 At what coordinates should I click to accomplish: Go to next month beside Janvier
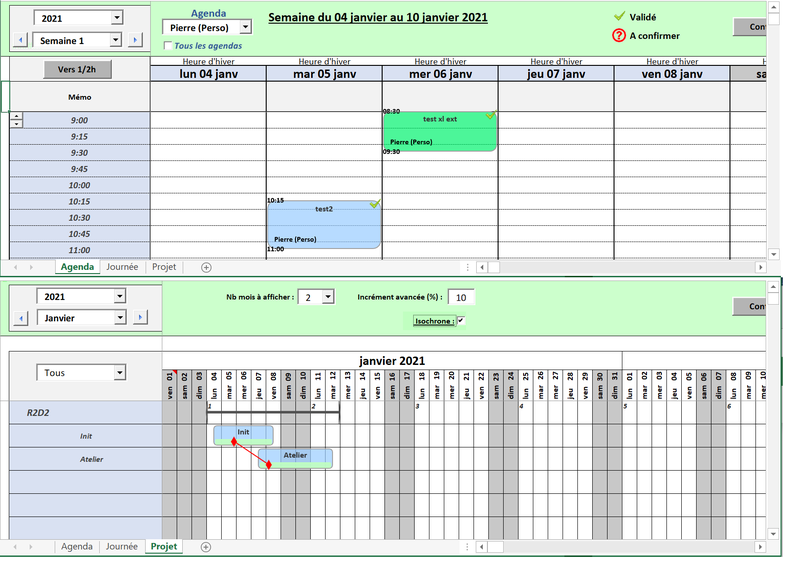140,318
